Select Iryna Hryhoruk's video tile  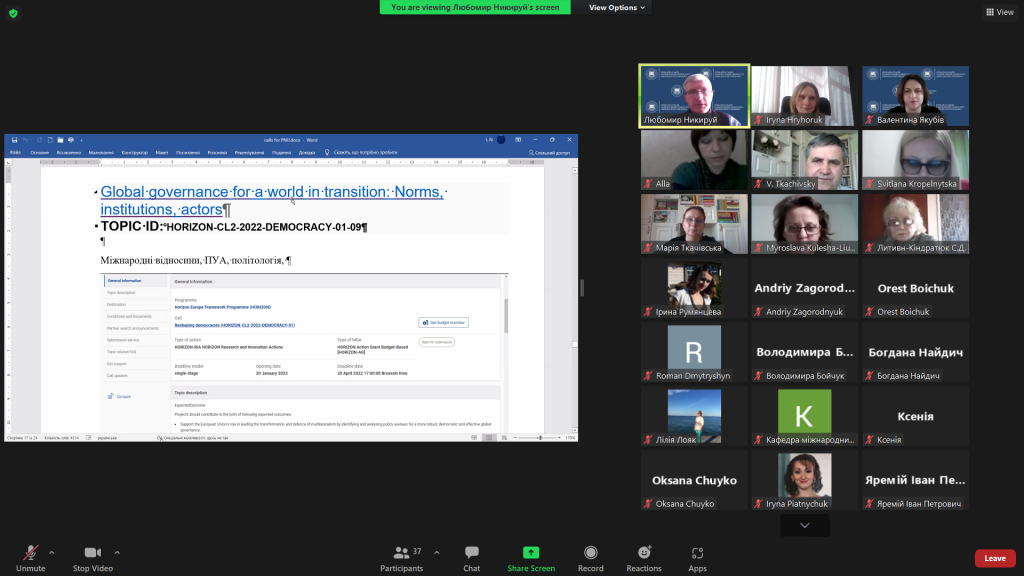(805, 96)
